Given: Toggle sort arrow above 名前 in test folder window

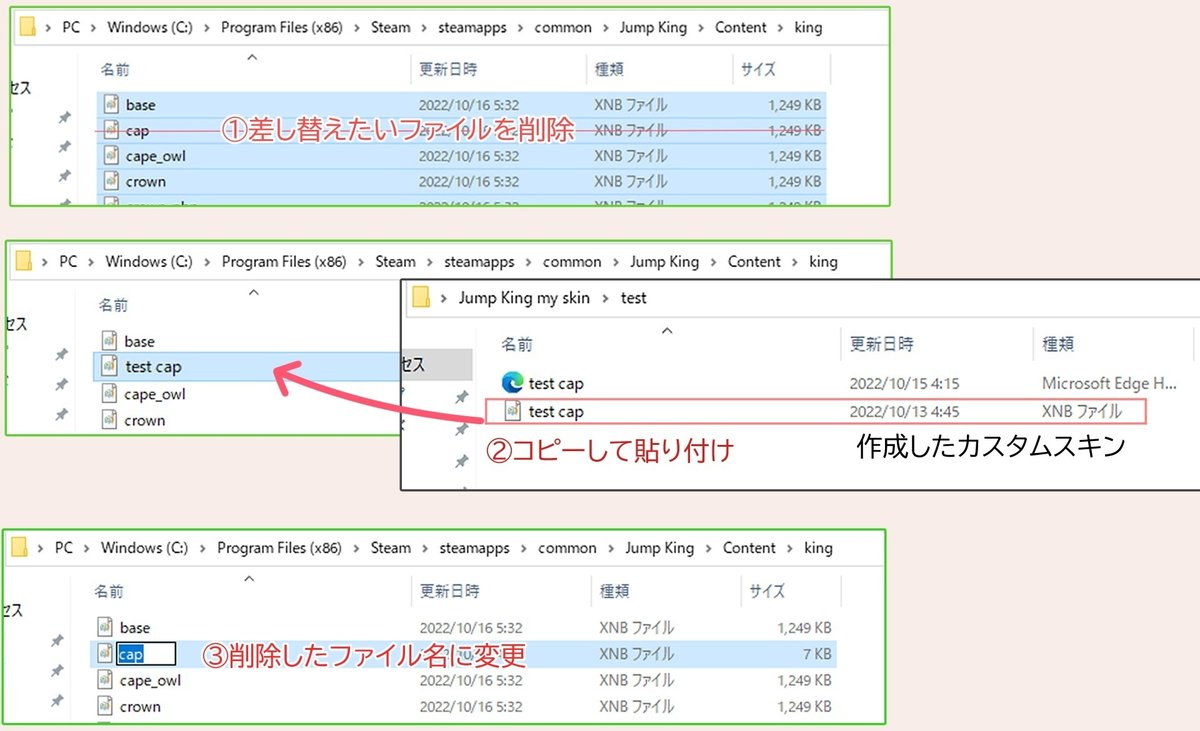Looking at the screenshot, I should (667, 330).
